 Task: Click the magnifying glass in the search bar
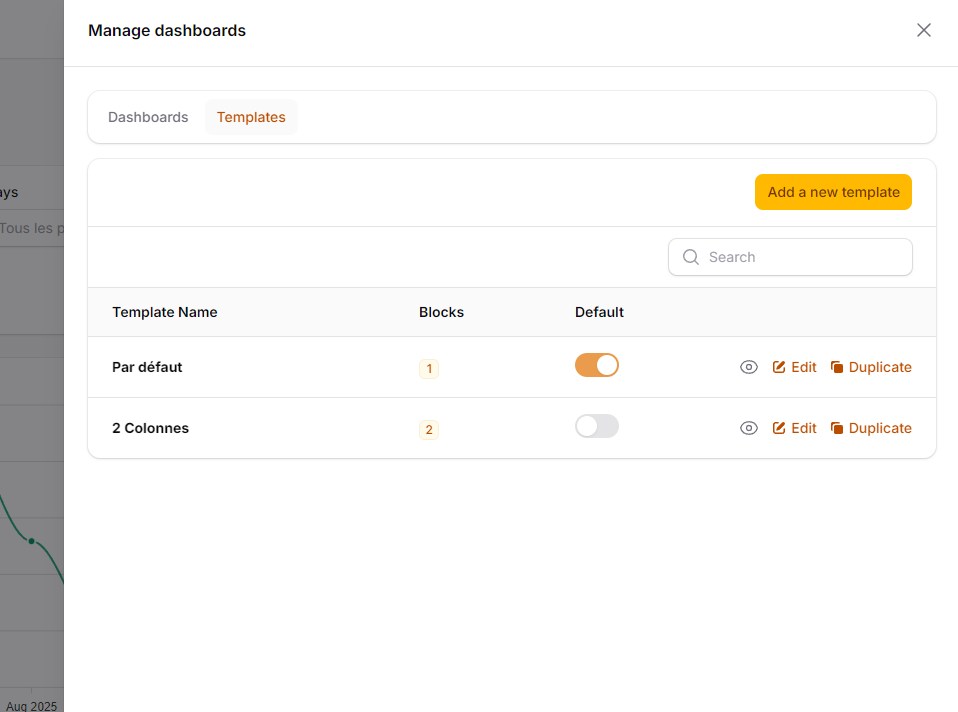coord(690,257)
